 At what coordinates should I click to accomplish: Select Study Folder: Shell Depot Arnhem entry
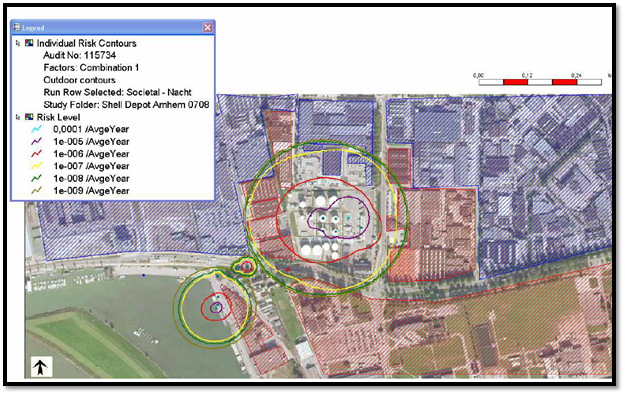(126, 105)
